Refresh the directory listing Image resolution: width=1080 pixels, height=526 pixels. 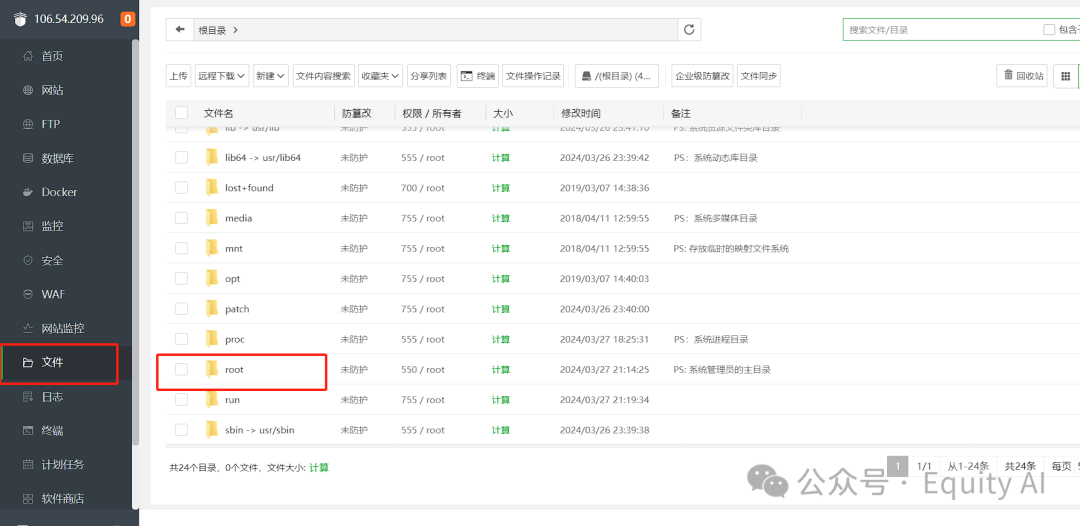[x=689, y=30]
